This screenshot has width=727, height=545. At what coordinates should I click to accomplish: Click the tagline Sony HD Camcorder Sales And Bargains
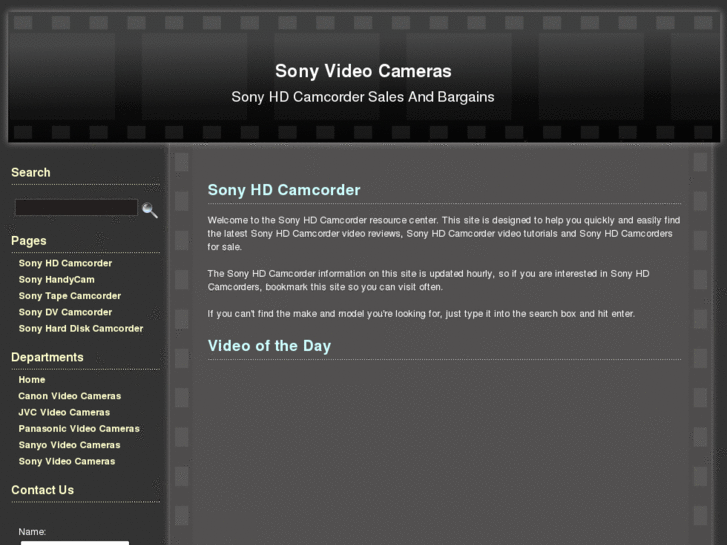363,97
